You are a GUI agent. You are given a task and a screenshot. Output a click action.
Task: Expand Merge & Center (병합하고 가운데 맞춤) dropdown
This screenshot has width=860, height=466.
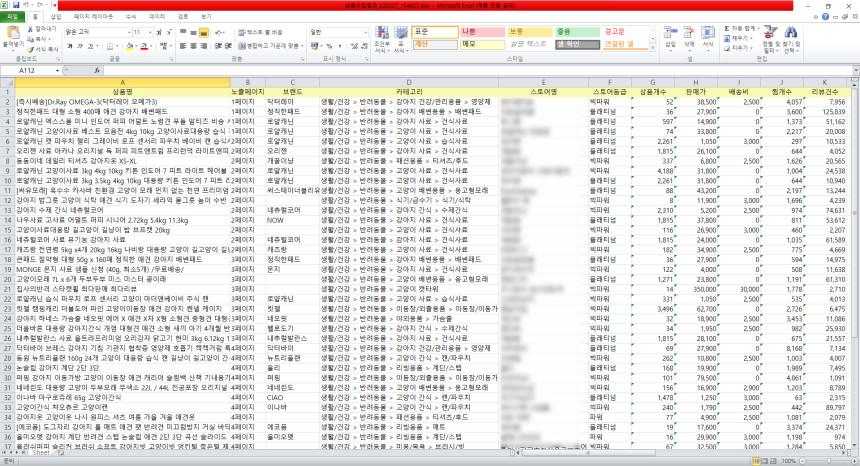[x=302, y=46]
